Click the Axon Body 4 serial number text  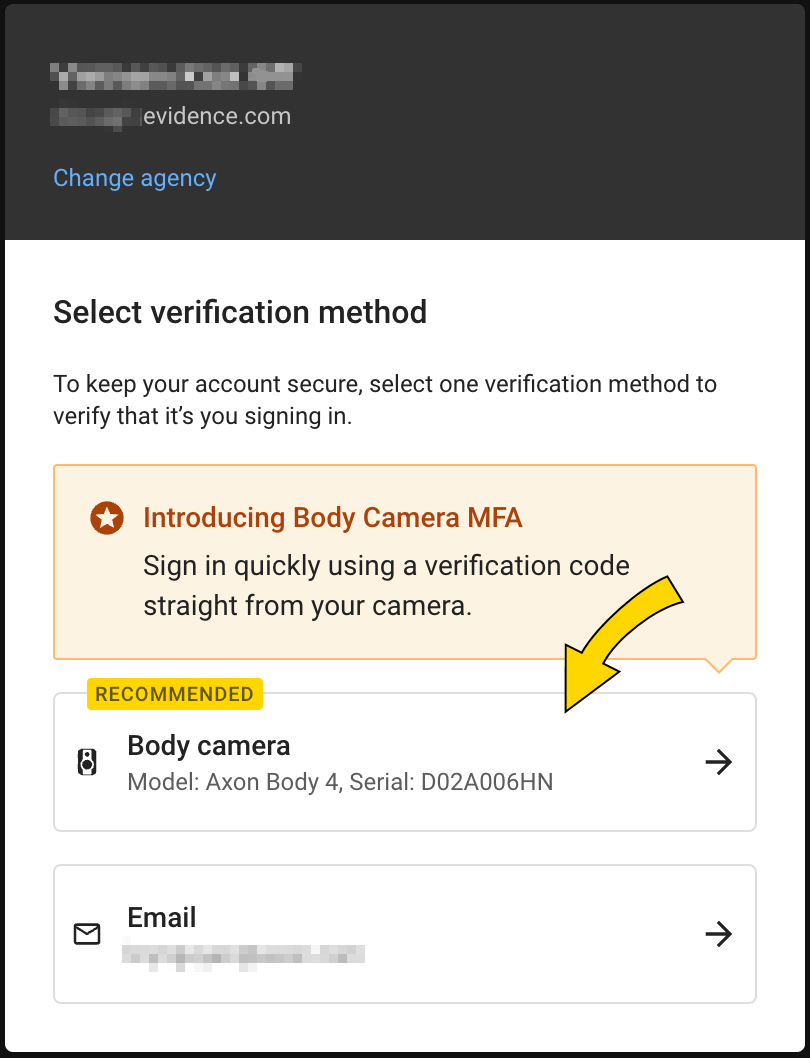tap(340, 782)
